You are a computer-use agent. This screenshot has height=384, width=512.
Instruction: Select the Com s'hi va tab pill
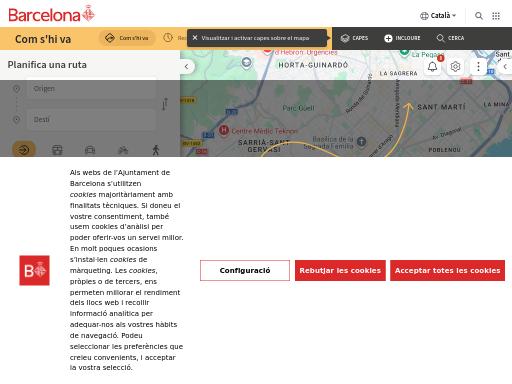tap(127, 38)
